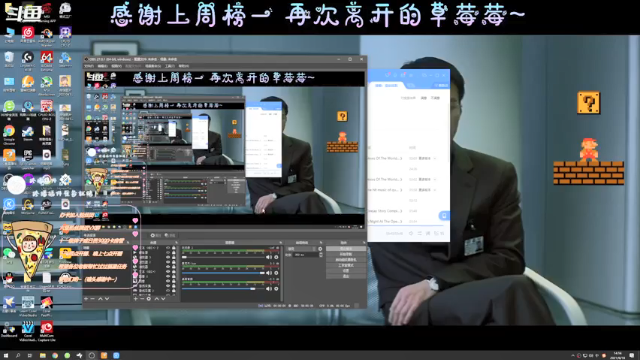This screenshot has width=640, height=360.
Task: Open transition properties gear in Scene Transitions
Action: [x=320, y=249]
